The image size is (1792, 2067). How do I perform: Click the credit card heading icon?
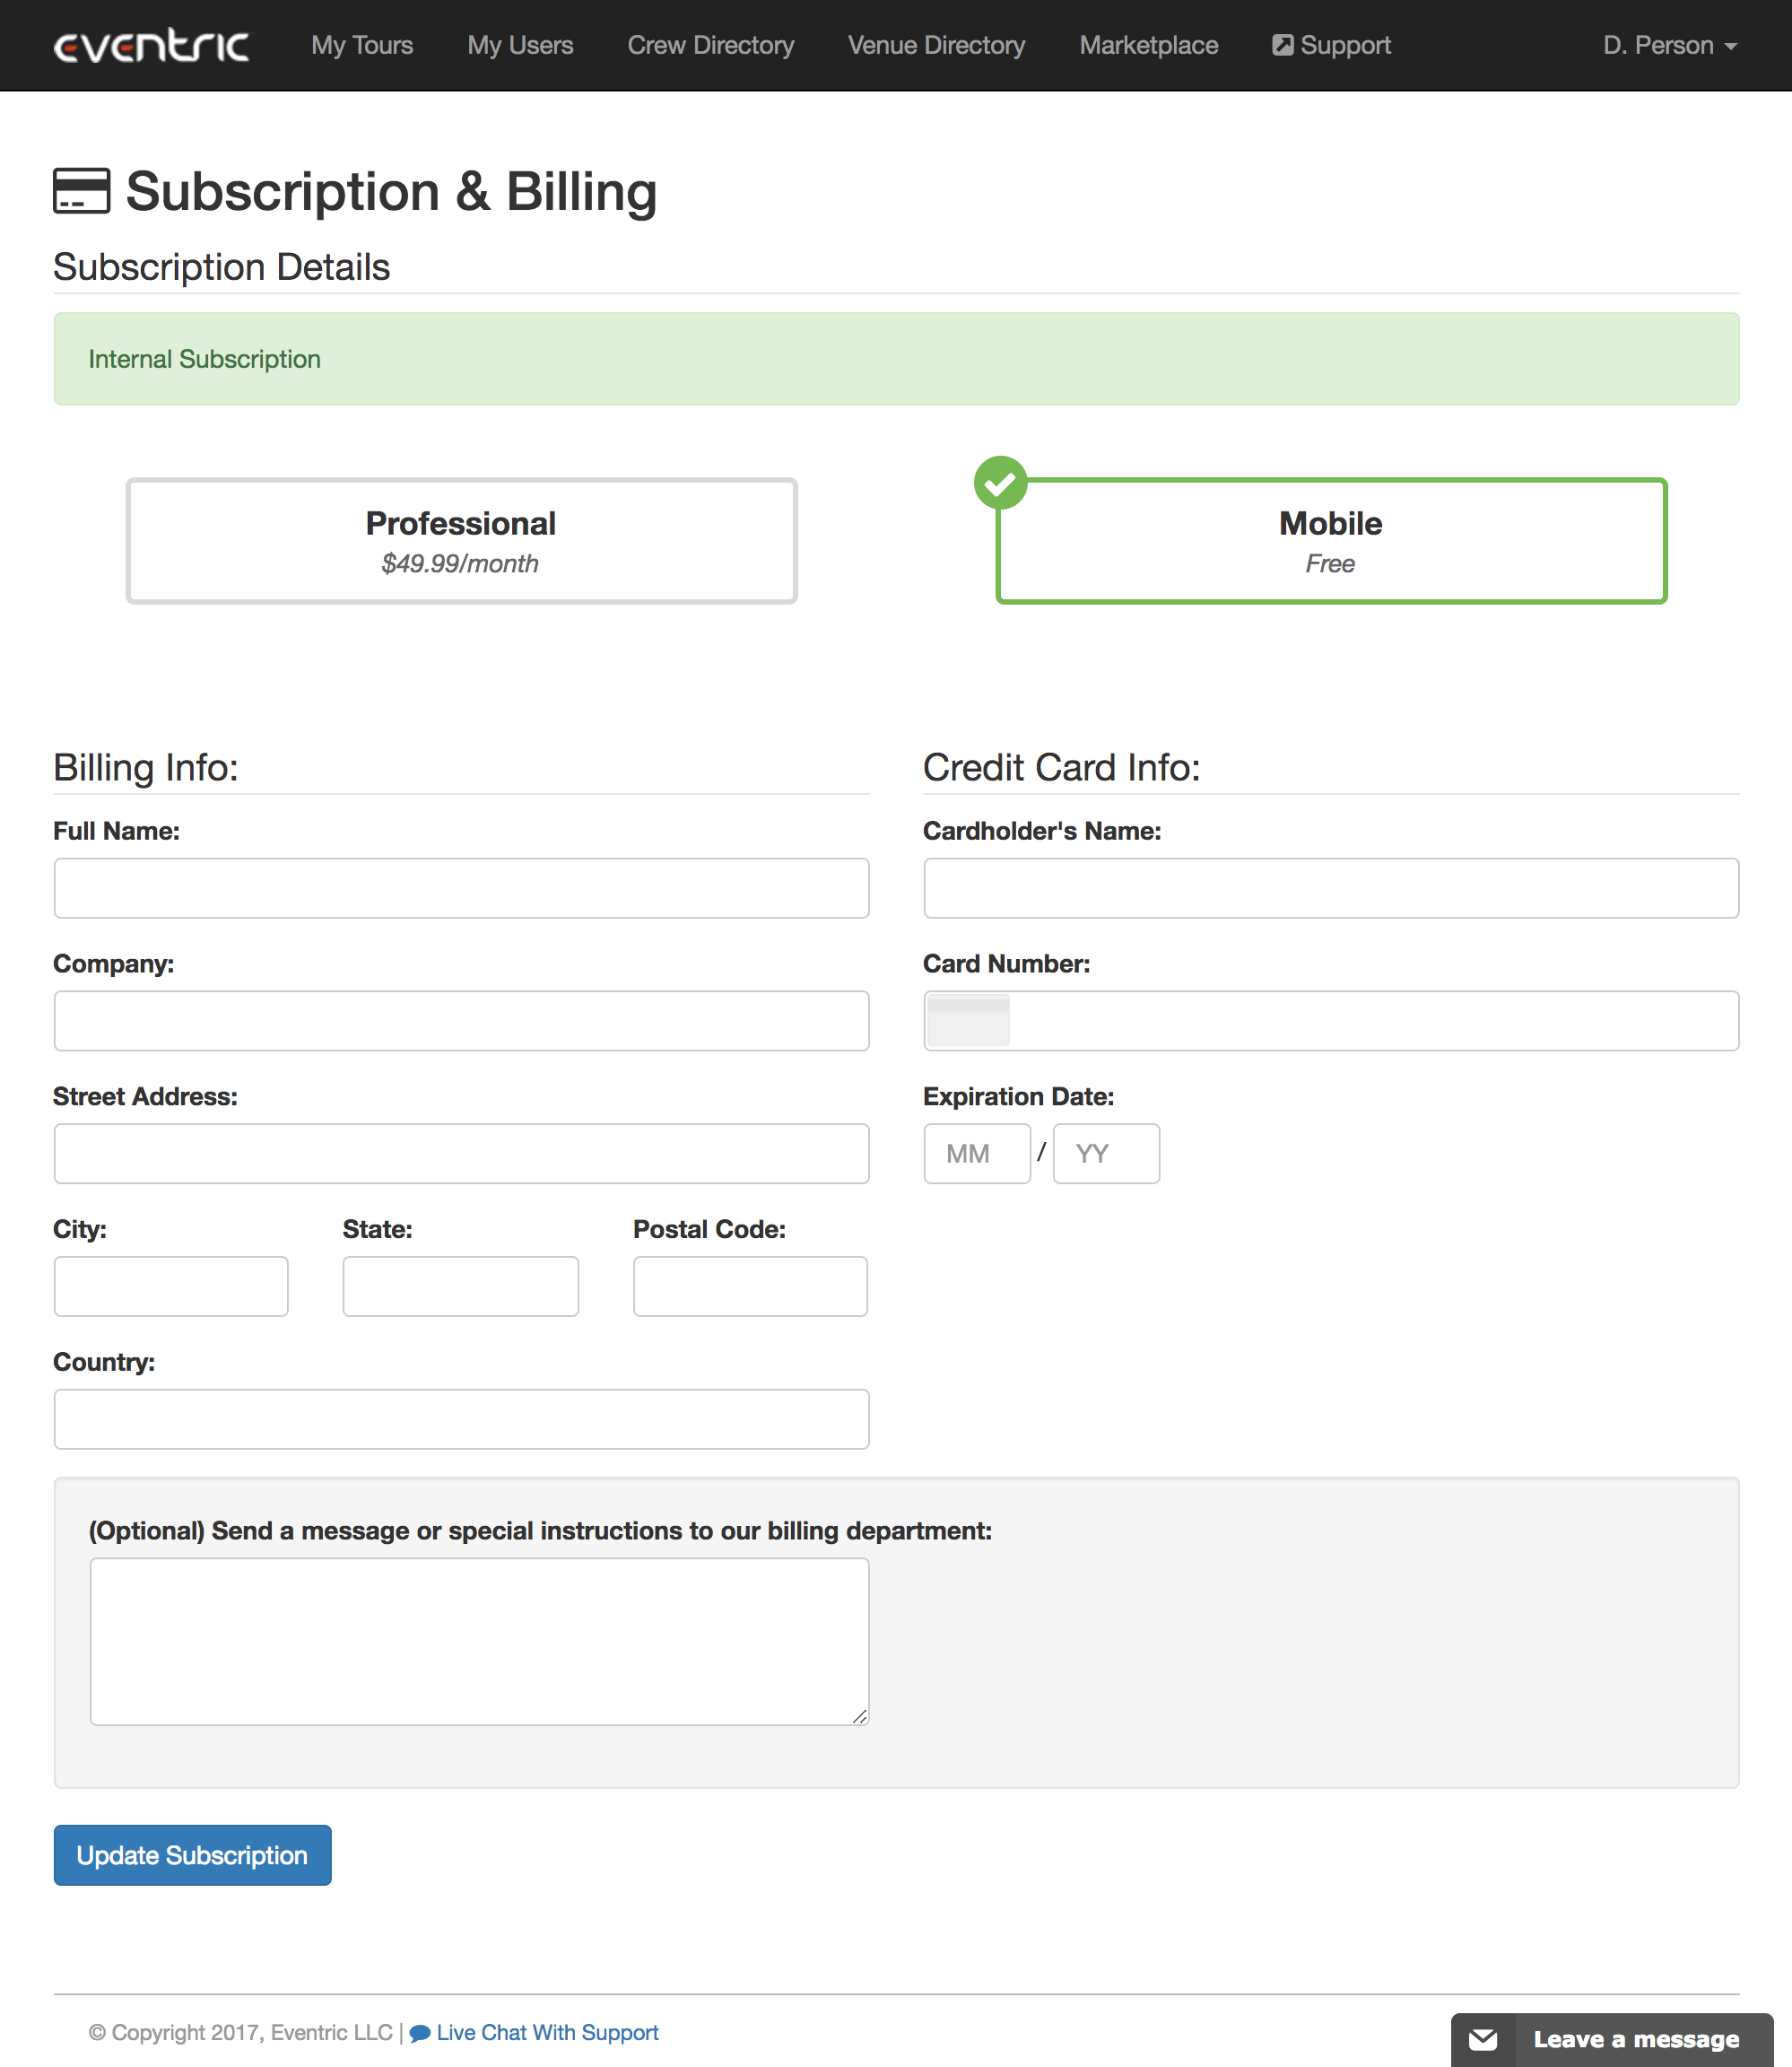click(81, 190)
